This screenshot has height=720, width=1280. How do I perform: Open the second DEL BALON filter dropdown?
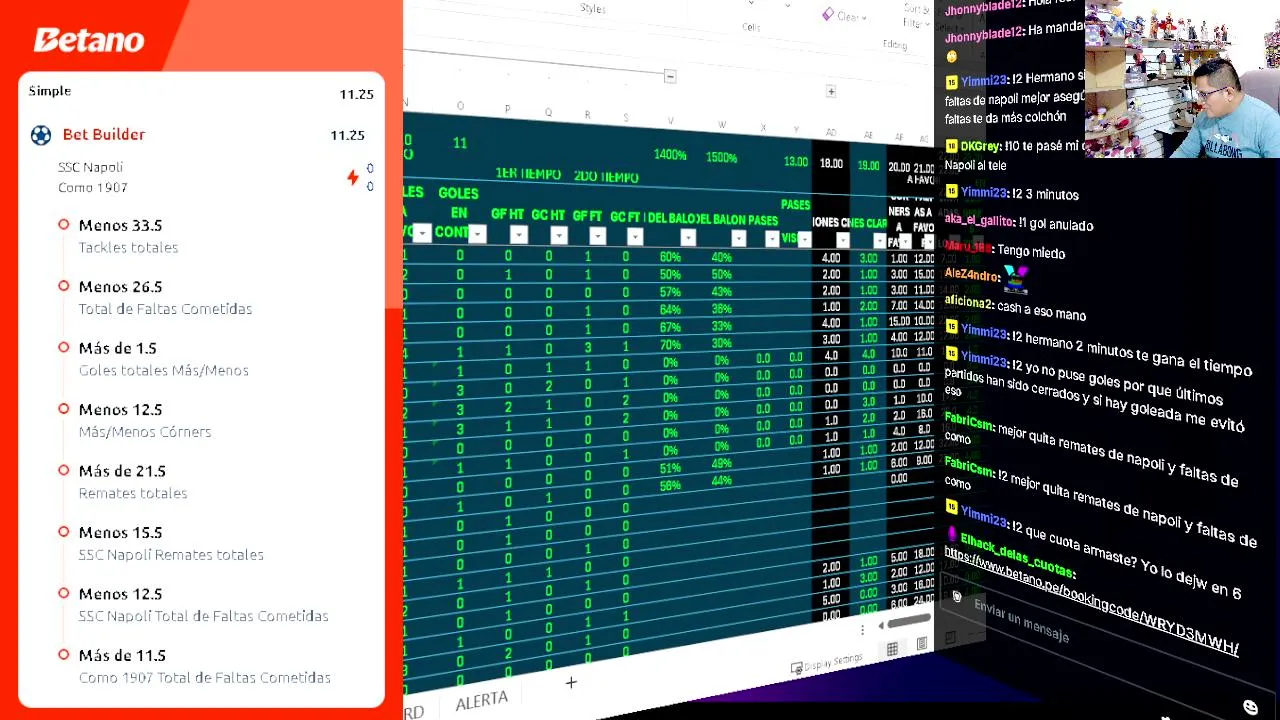coord(738,238)
